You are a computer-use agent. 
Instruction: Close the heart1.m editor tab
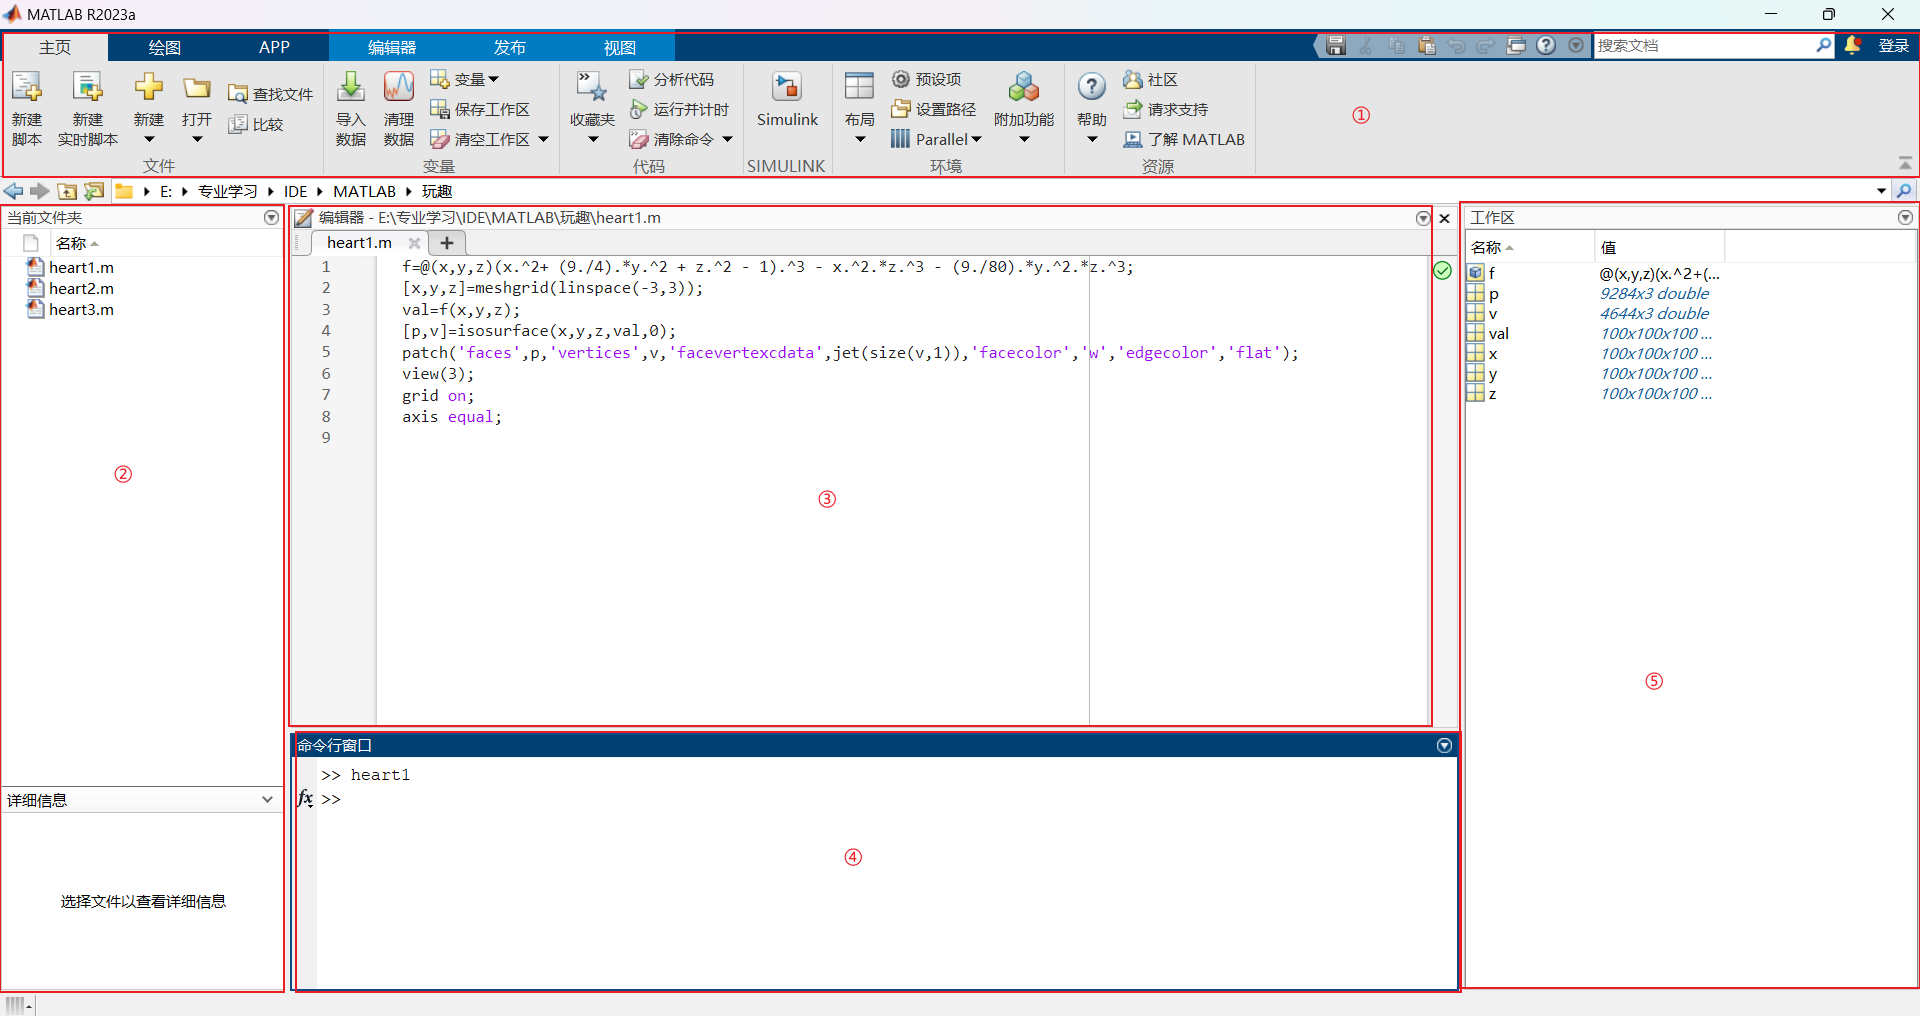click(x=414, y=243)
